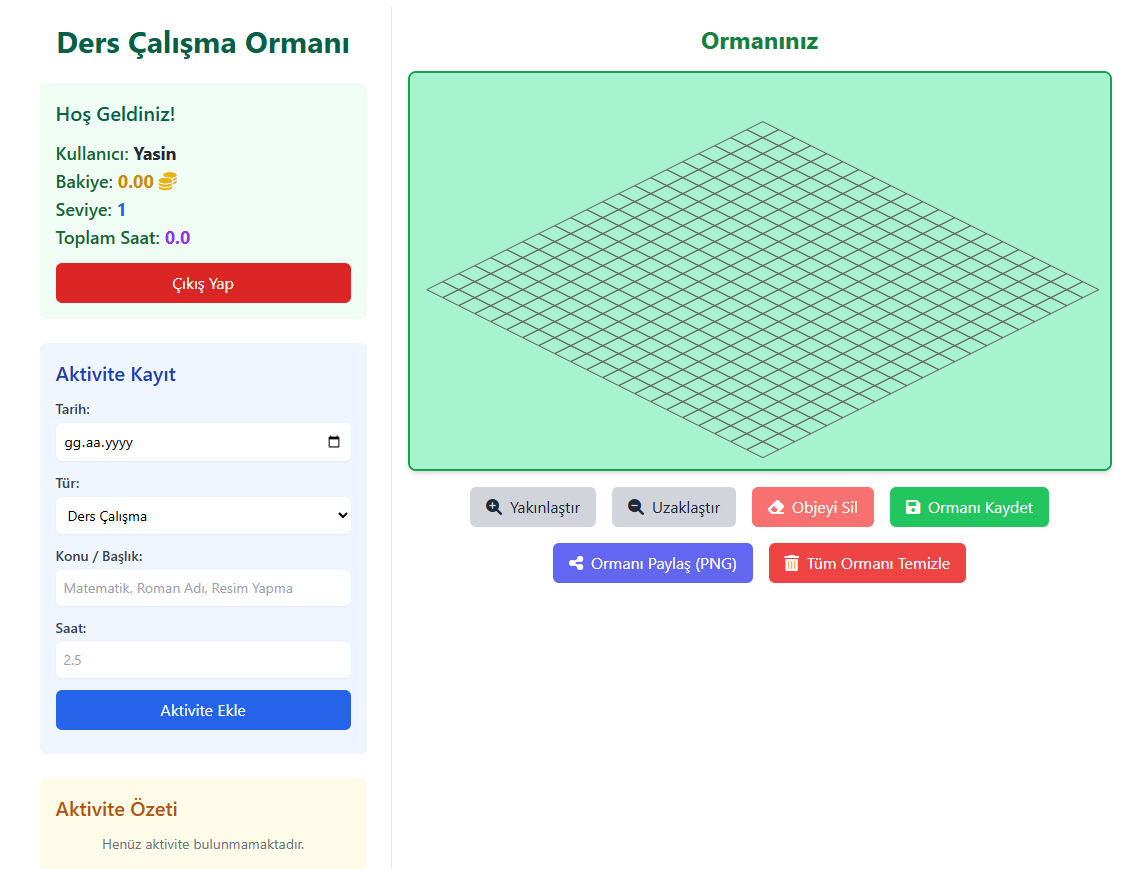Click the Ders Çalışma Ormanı app title
Image resolution: width=1147 pixels, height=869 pixels.
point(202,43)
